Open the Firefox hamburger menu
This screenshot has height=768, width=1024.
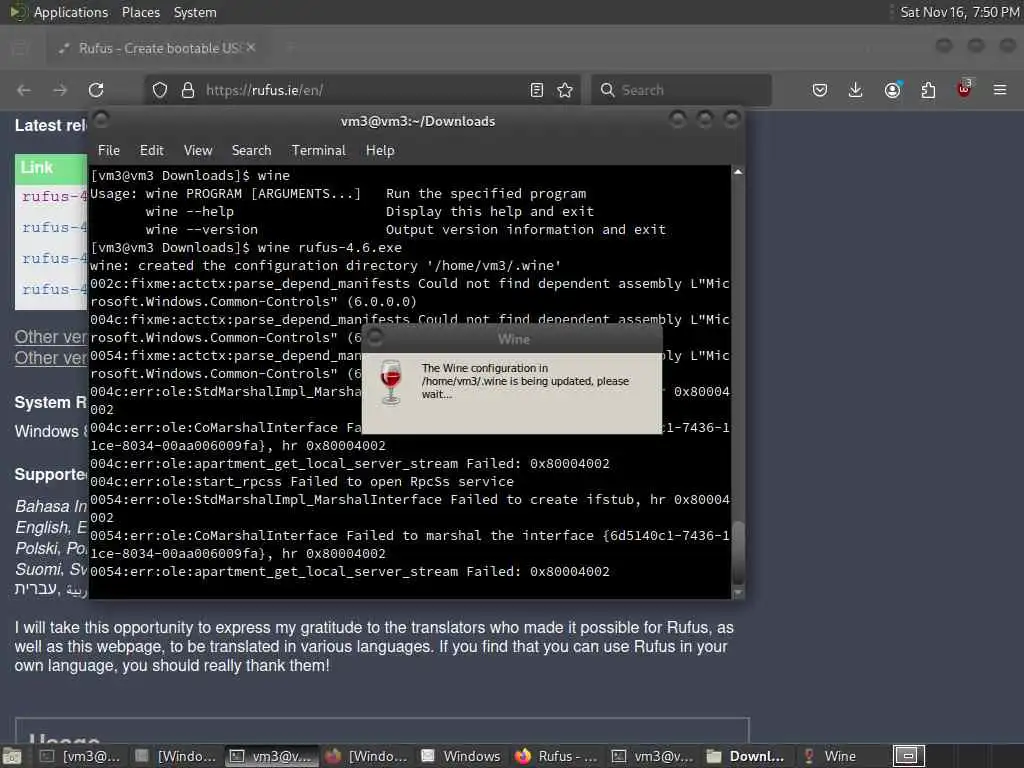[x=1000, y=90]
